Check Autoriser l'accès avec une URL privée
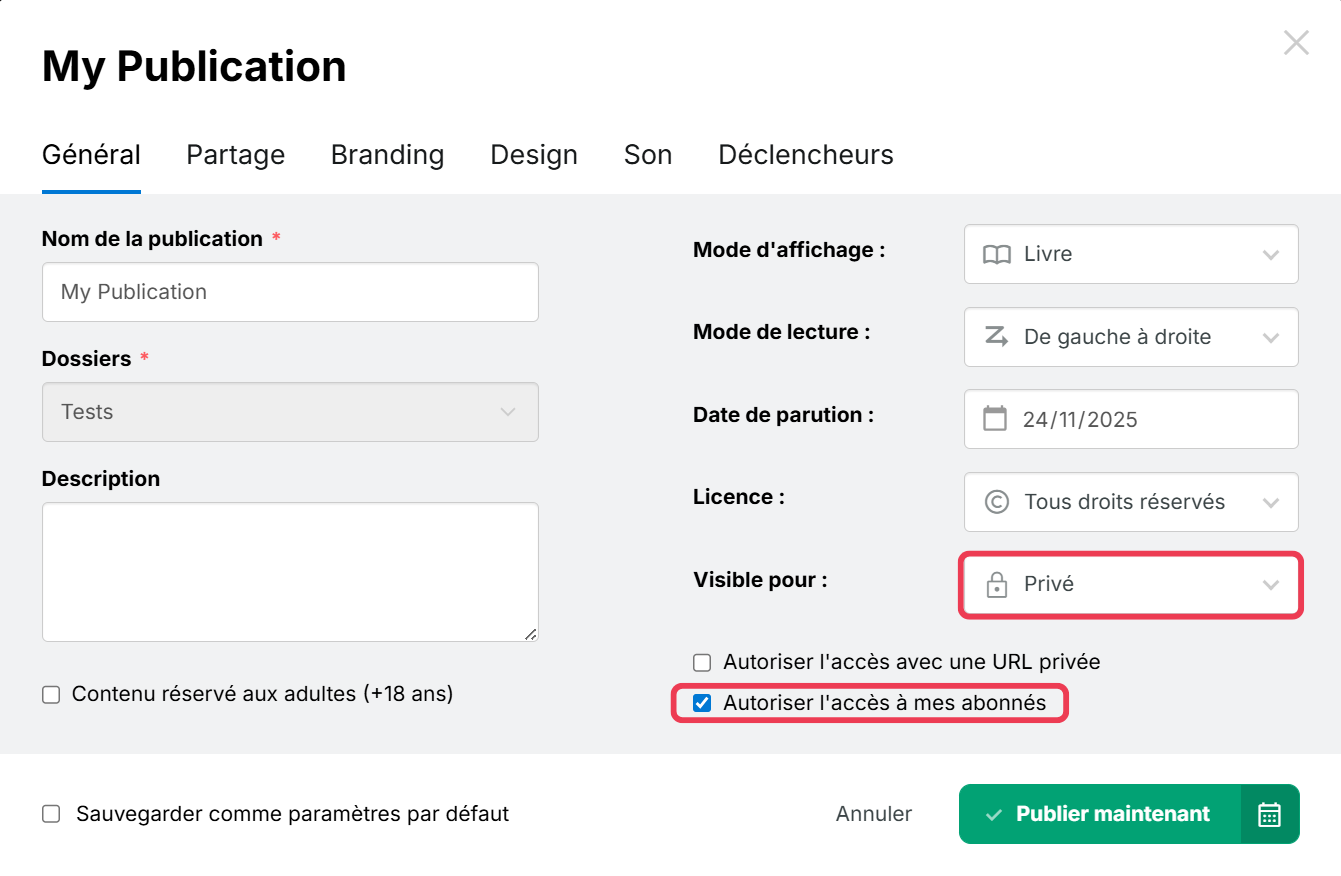1341x876 pixels. pos(703,662)
